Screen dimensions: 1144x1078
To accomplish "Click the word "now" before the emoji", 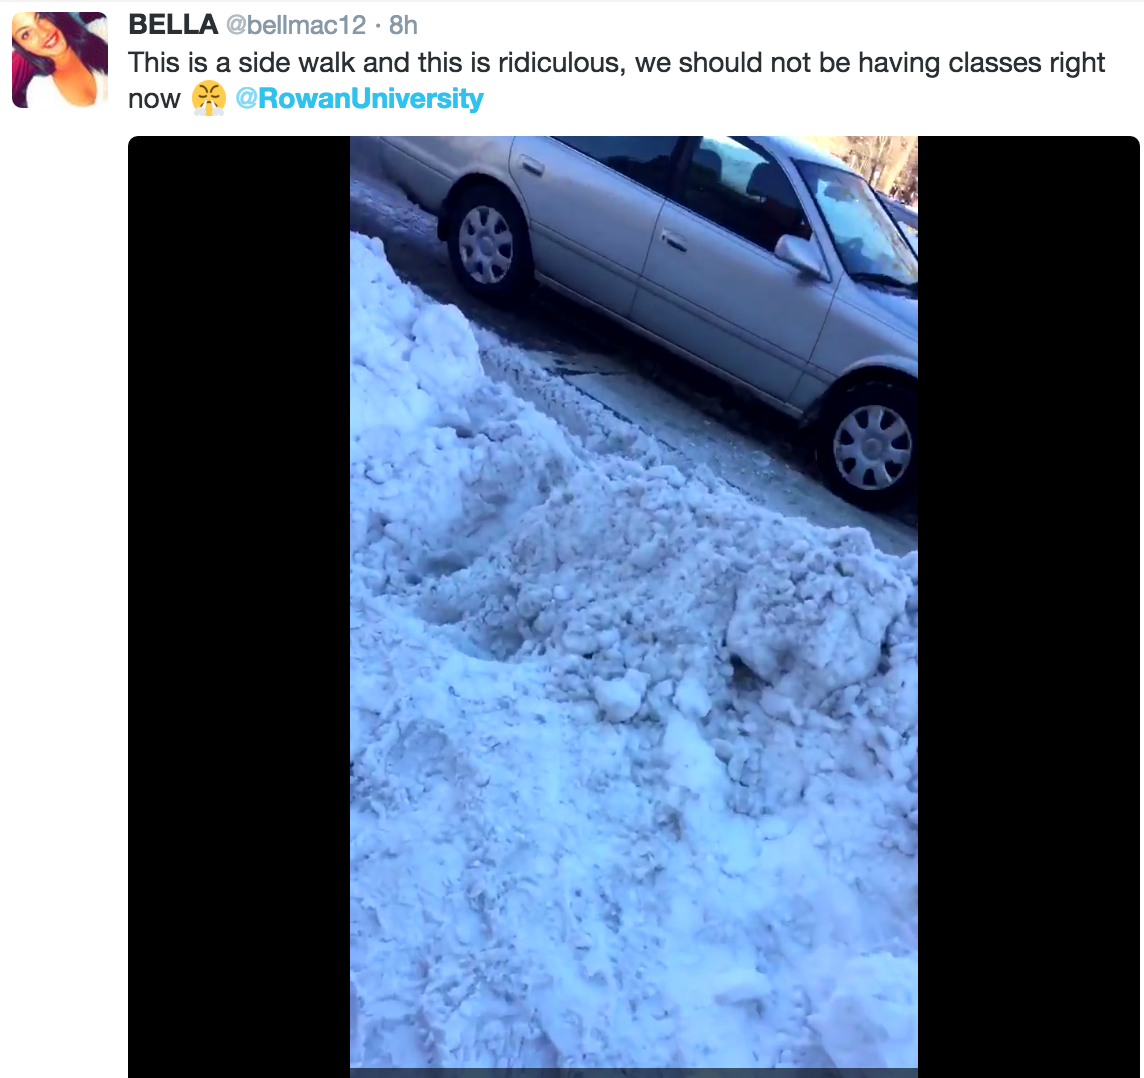I will coord(154,99).
